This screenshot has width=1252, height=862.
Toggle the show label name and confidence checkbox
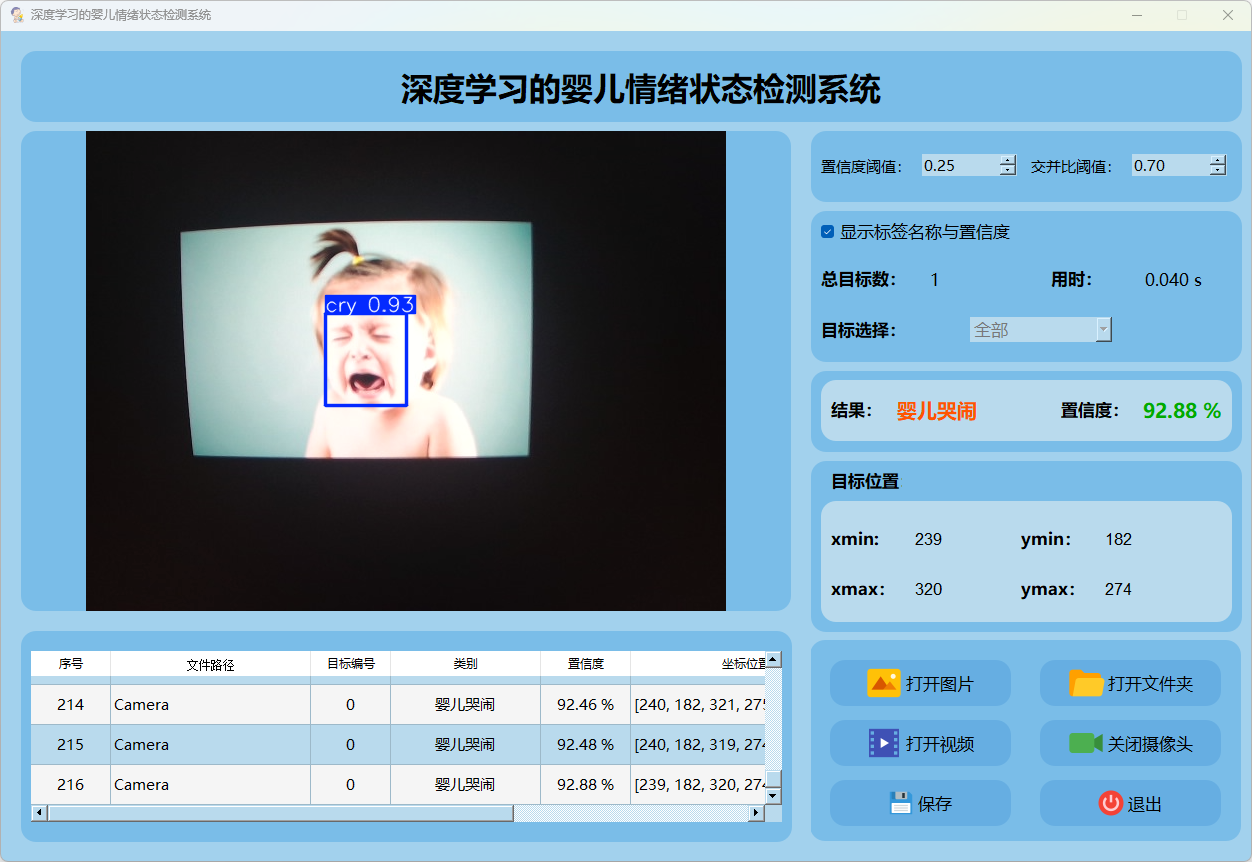click(x=827, y=232)
